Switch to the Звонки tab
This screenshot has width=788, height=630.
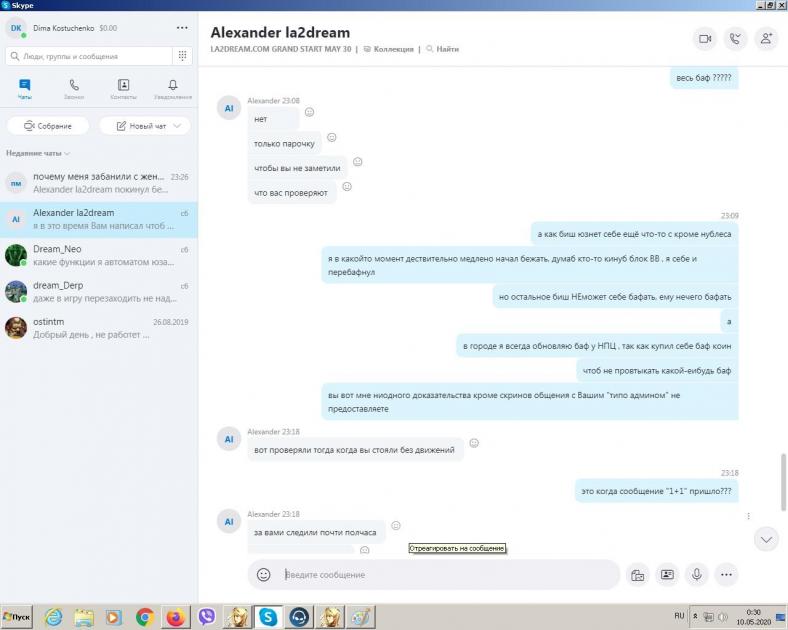(x=74, y=89)
